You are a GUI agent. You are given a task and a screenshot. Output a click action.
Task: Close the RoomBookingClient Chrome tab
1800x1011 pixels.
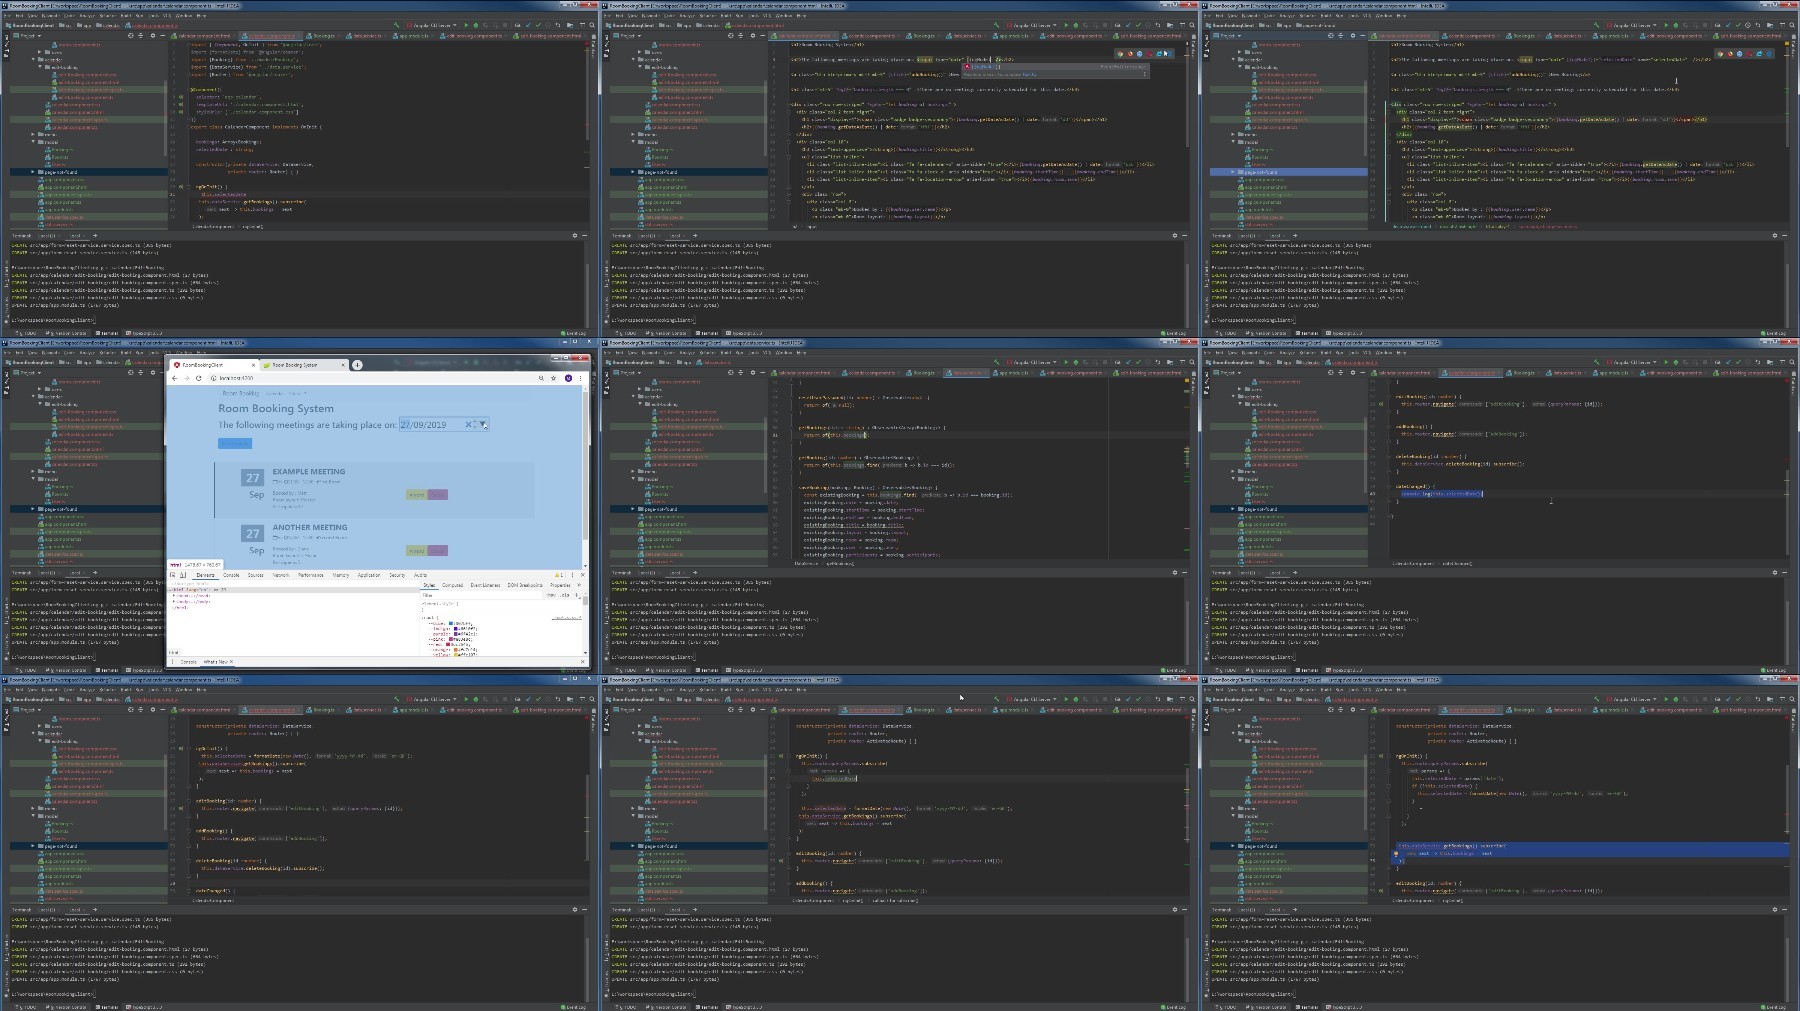click(x=253, y=365)
